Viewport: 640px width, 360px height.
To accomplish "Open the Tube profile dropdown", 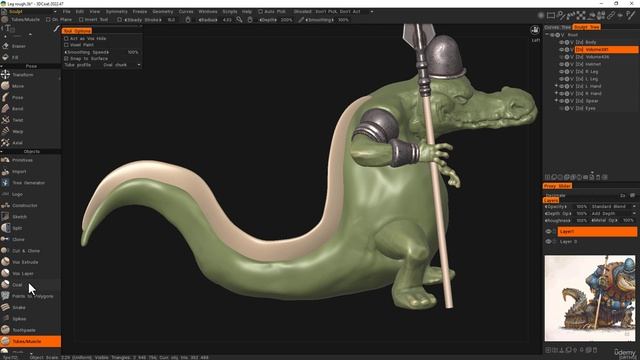I will (122, 65).
